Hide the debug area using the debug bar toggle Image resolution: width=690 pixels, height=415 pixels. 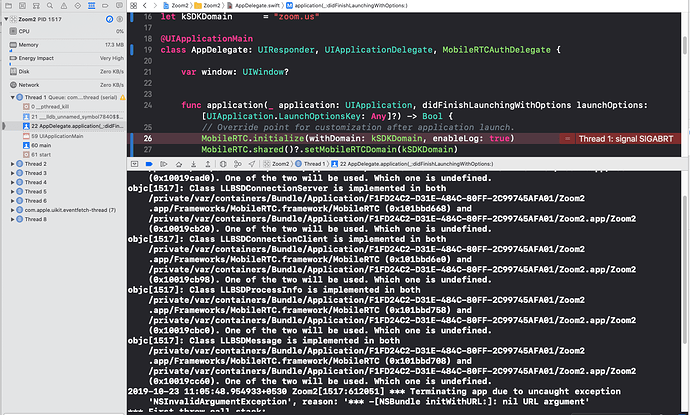pos(135,164)
